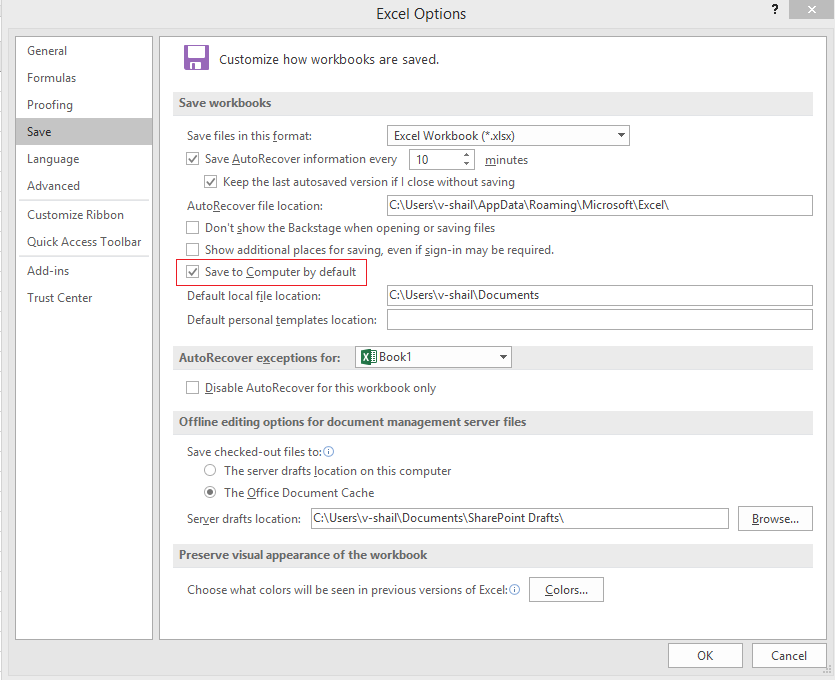
Task: Click the info icon beside Save checked-out files to
Action: 329,452
